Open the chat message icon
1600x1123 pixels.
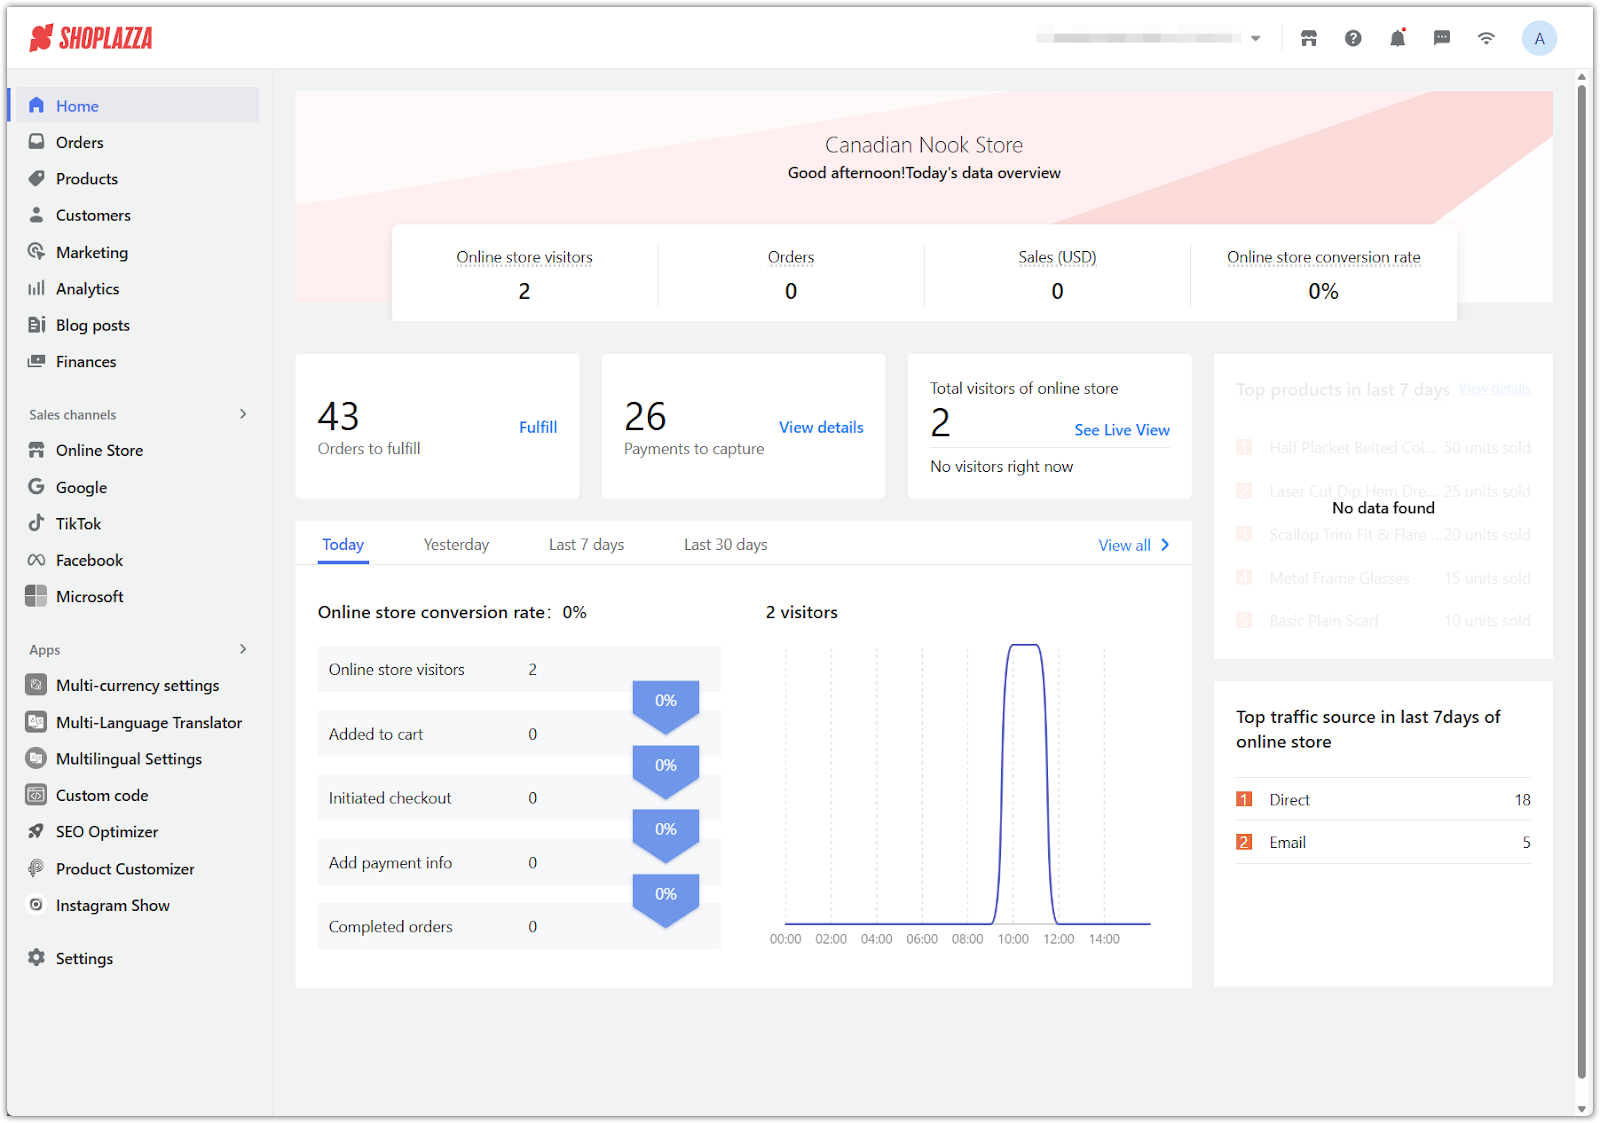1442,38
